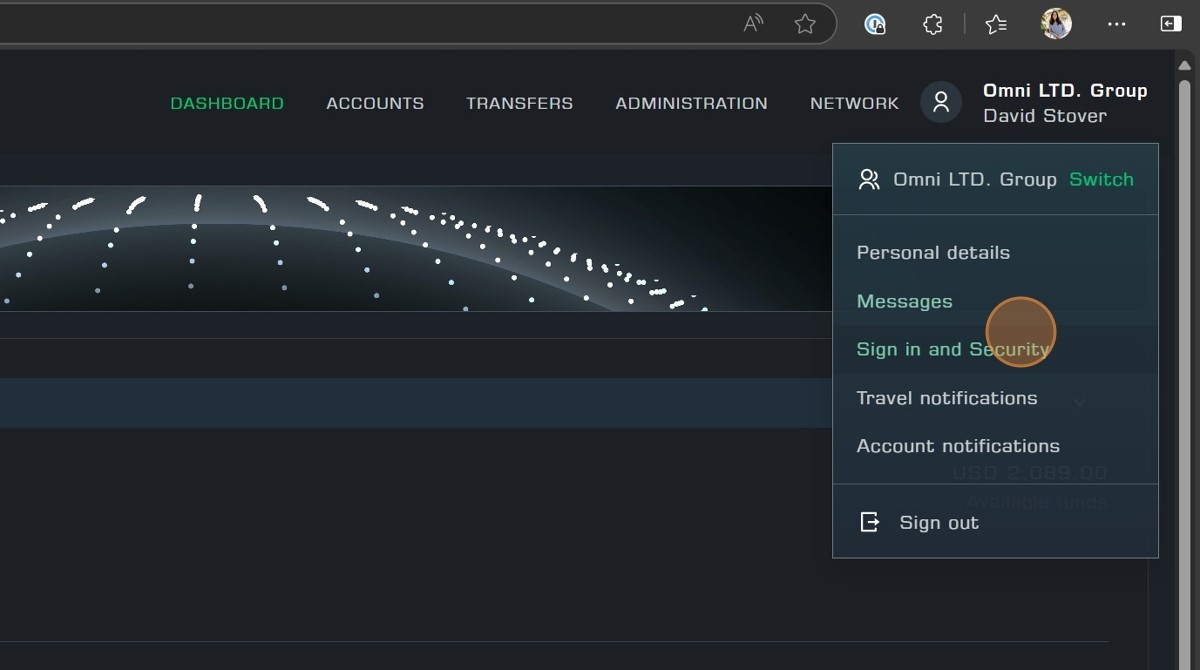Open the browser Extensions puzzle icon
Image resolution: width=1200 pixels, height=670 pixels.
click(x=933, y=24)
